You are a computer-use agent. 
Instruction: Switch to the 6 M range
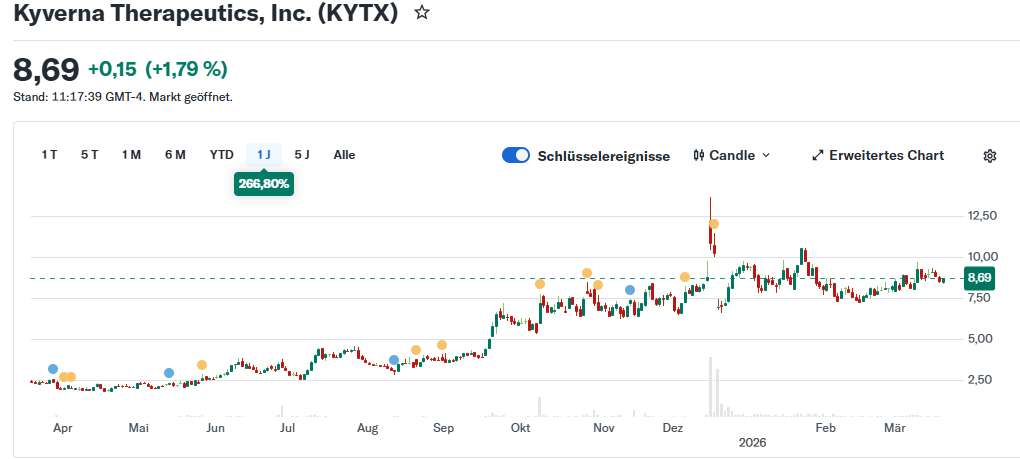(175, 155)
